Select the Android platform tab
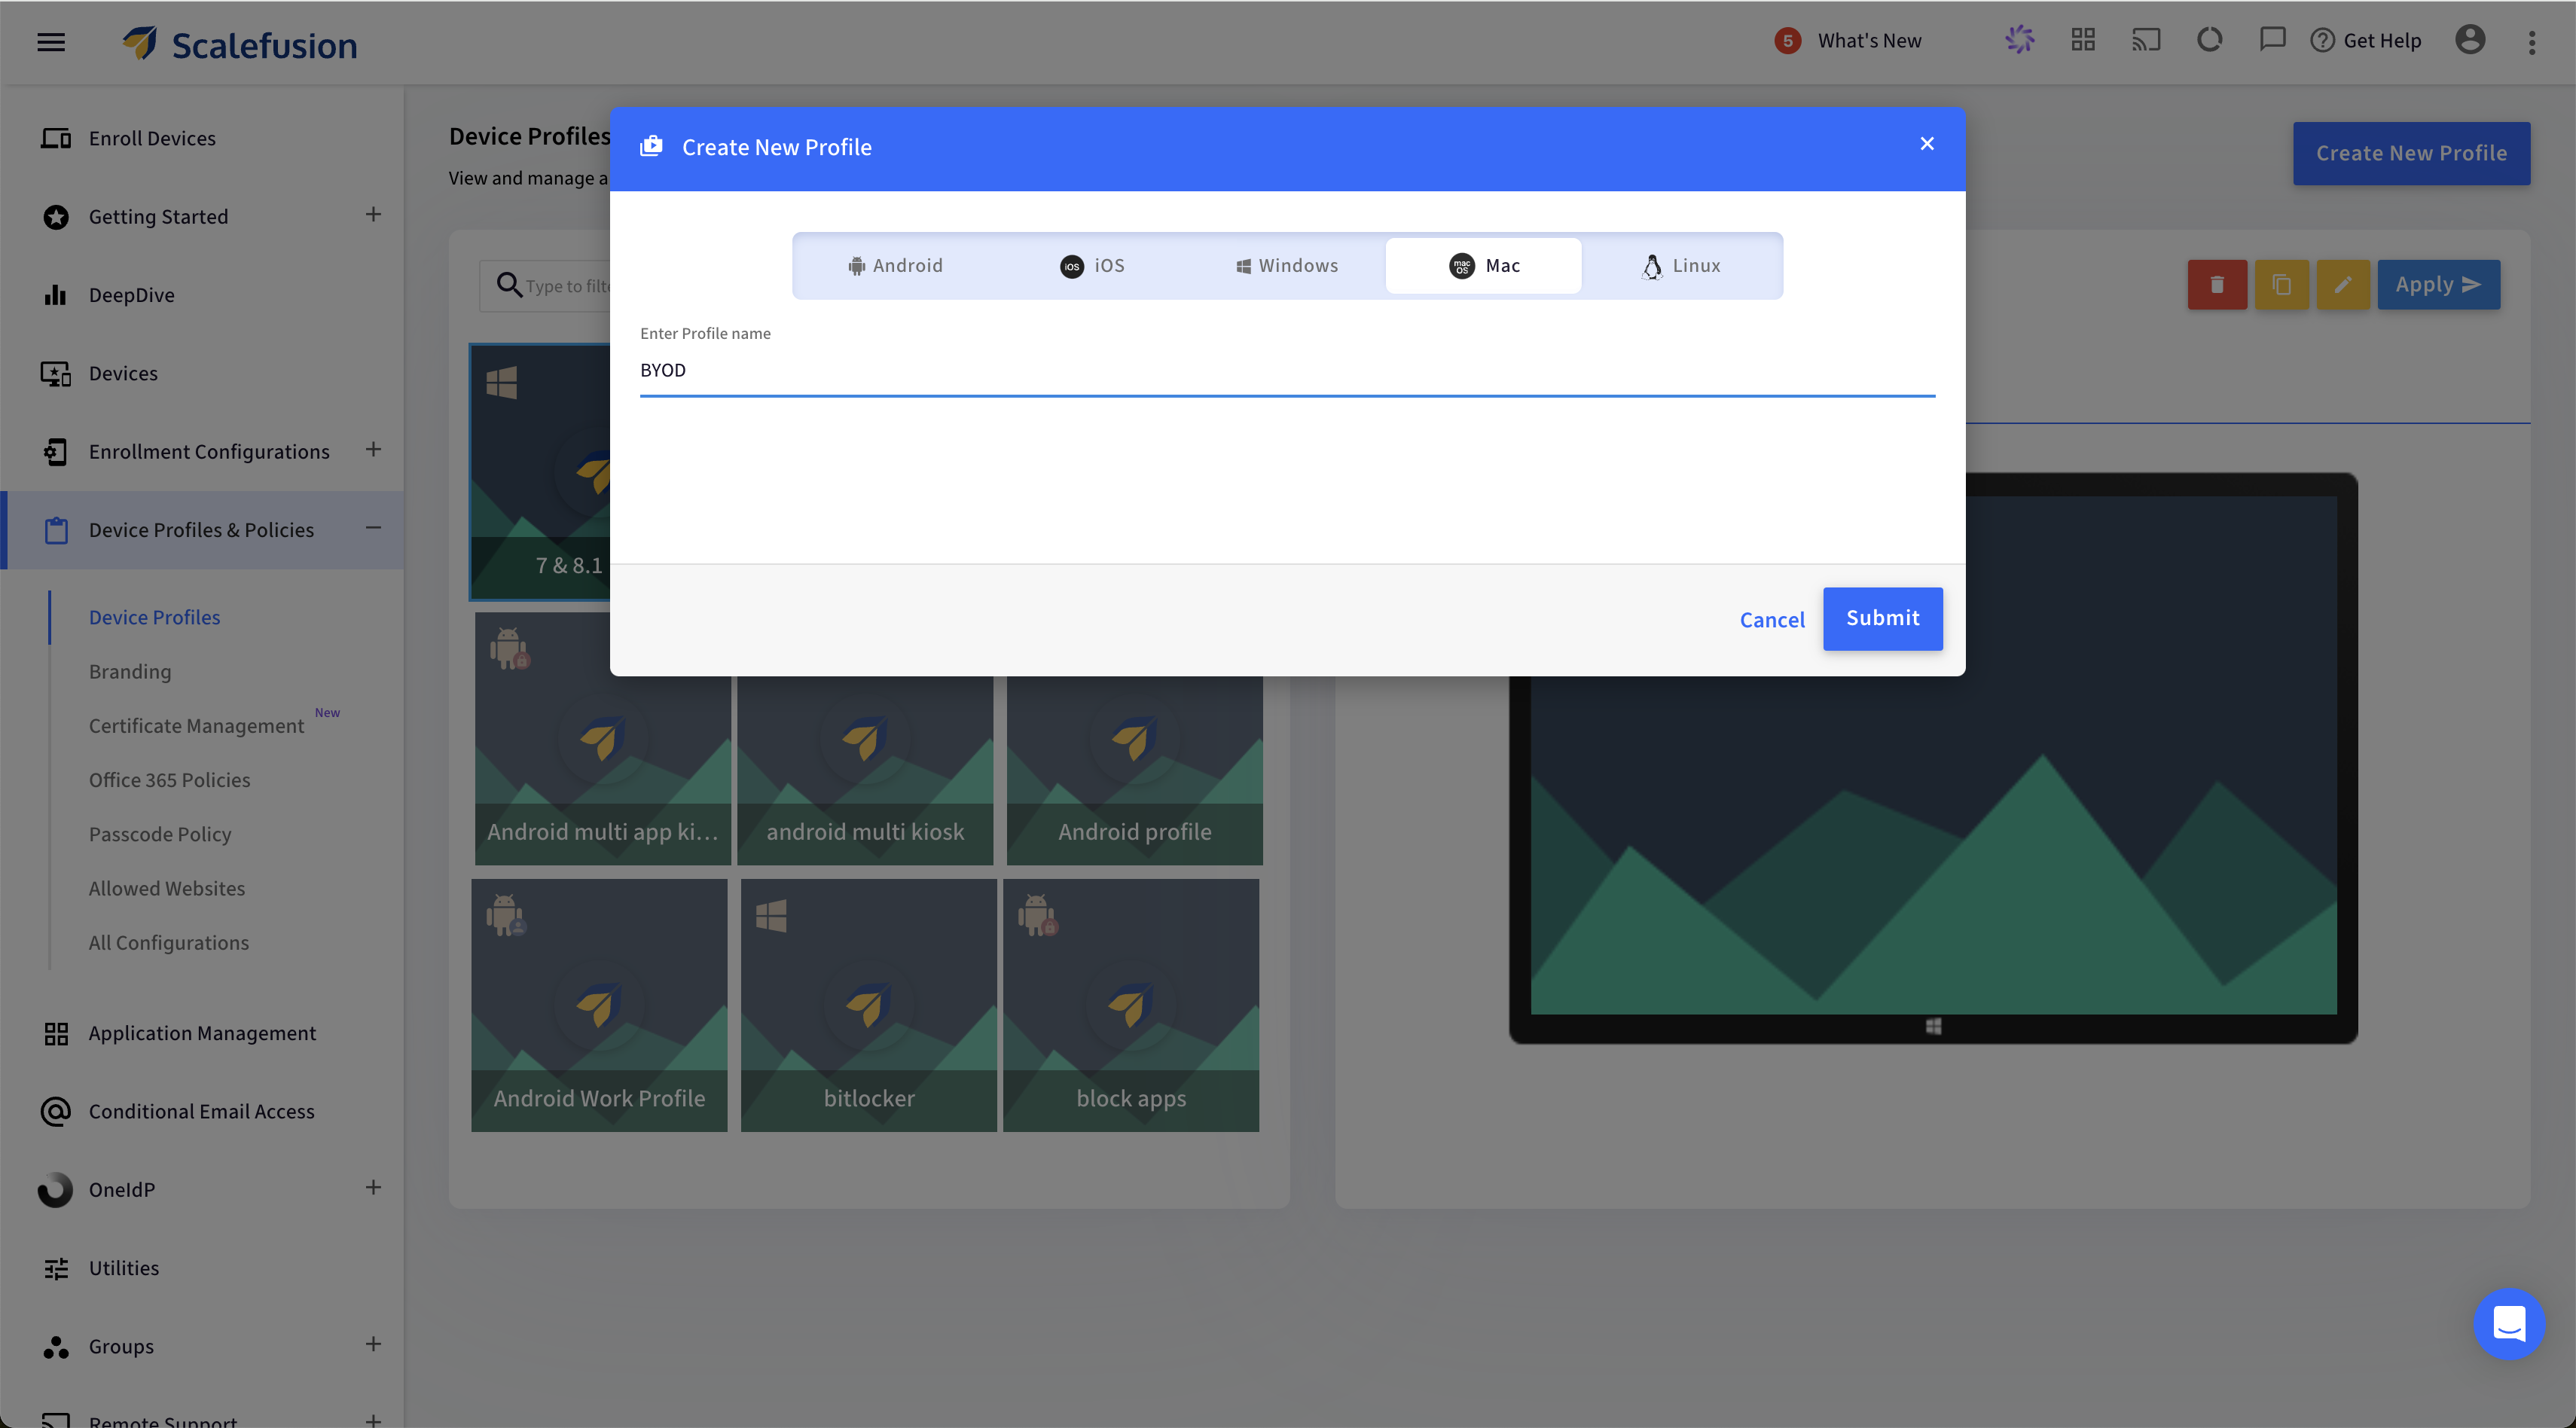This screenshot has height=1428, width=2576. pyautogui.click(x=895, y=266)
